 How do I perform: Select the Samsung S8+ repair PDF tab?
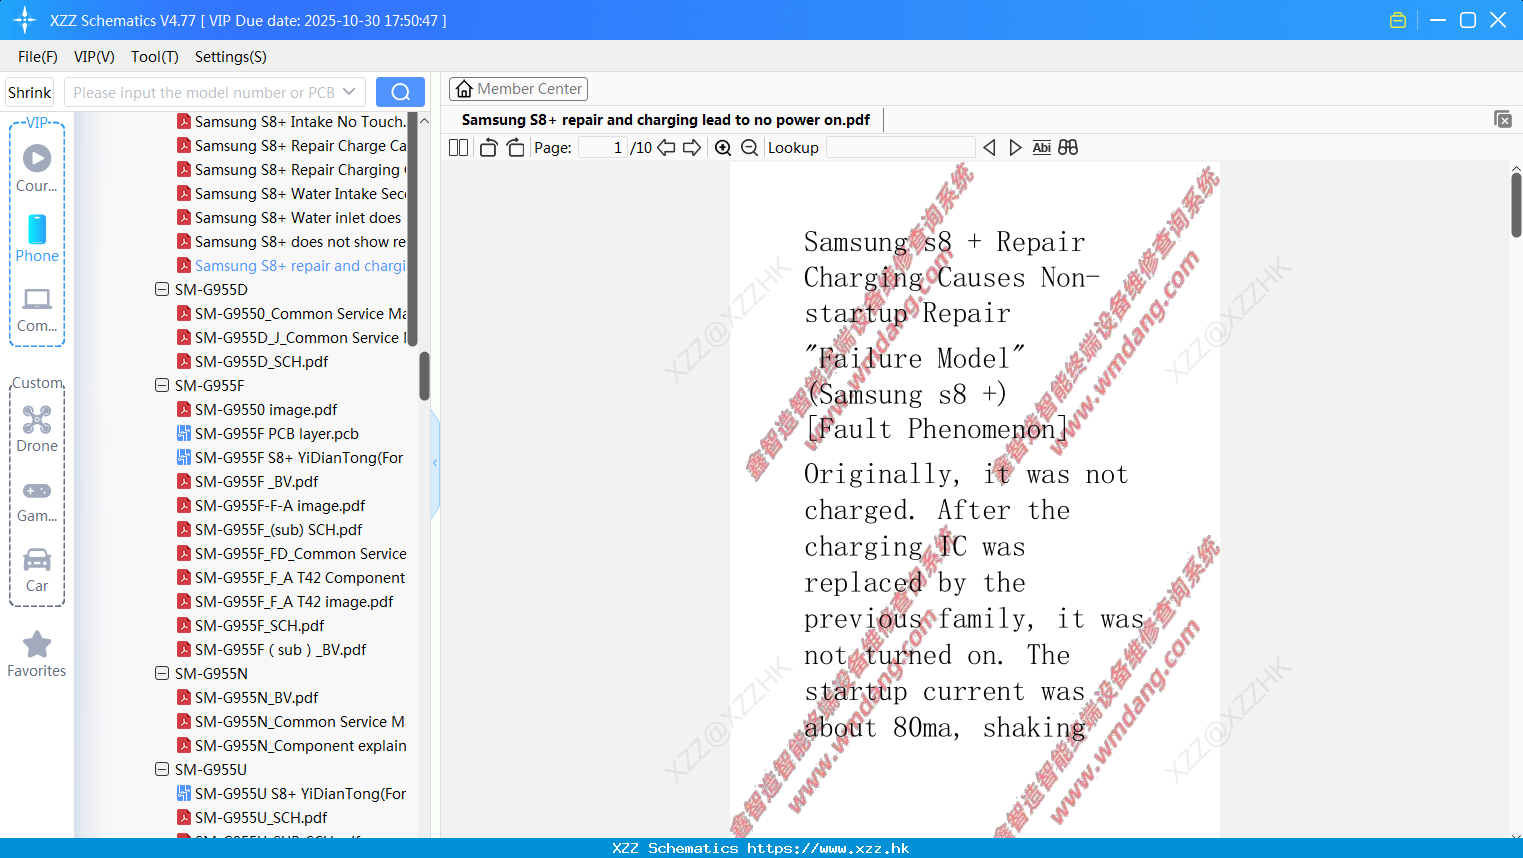tap(666, 120)
